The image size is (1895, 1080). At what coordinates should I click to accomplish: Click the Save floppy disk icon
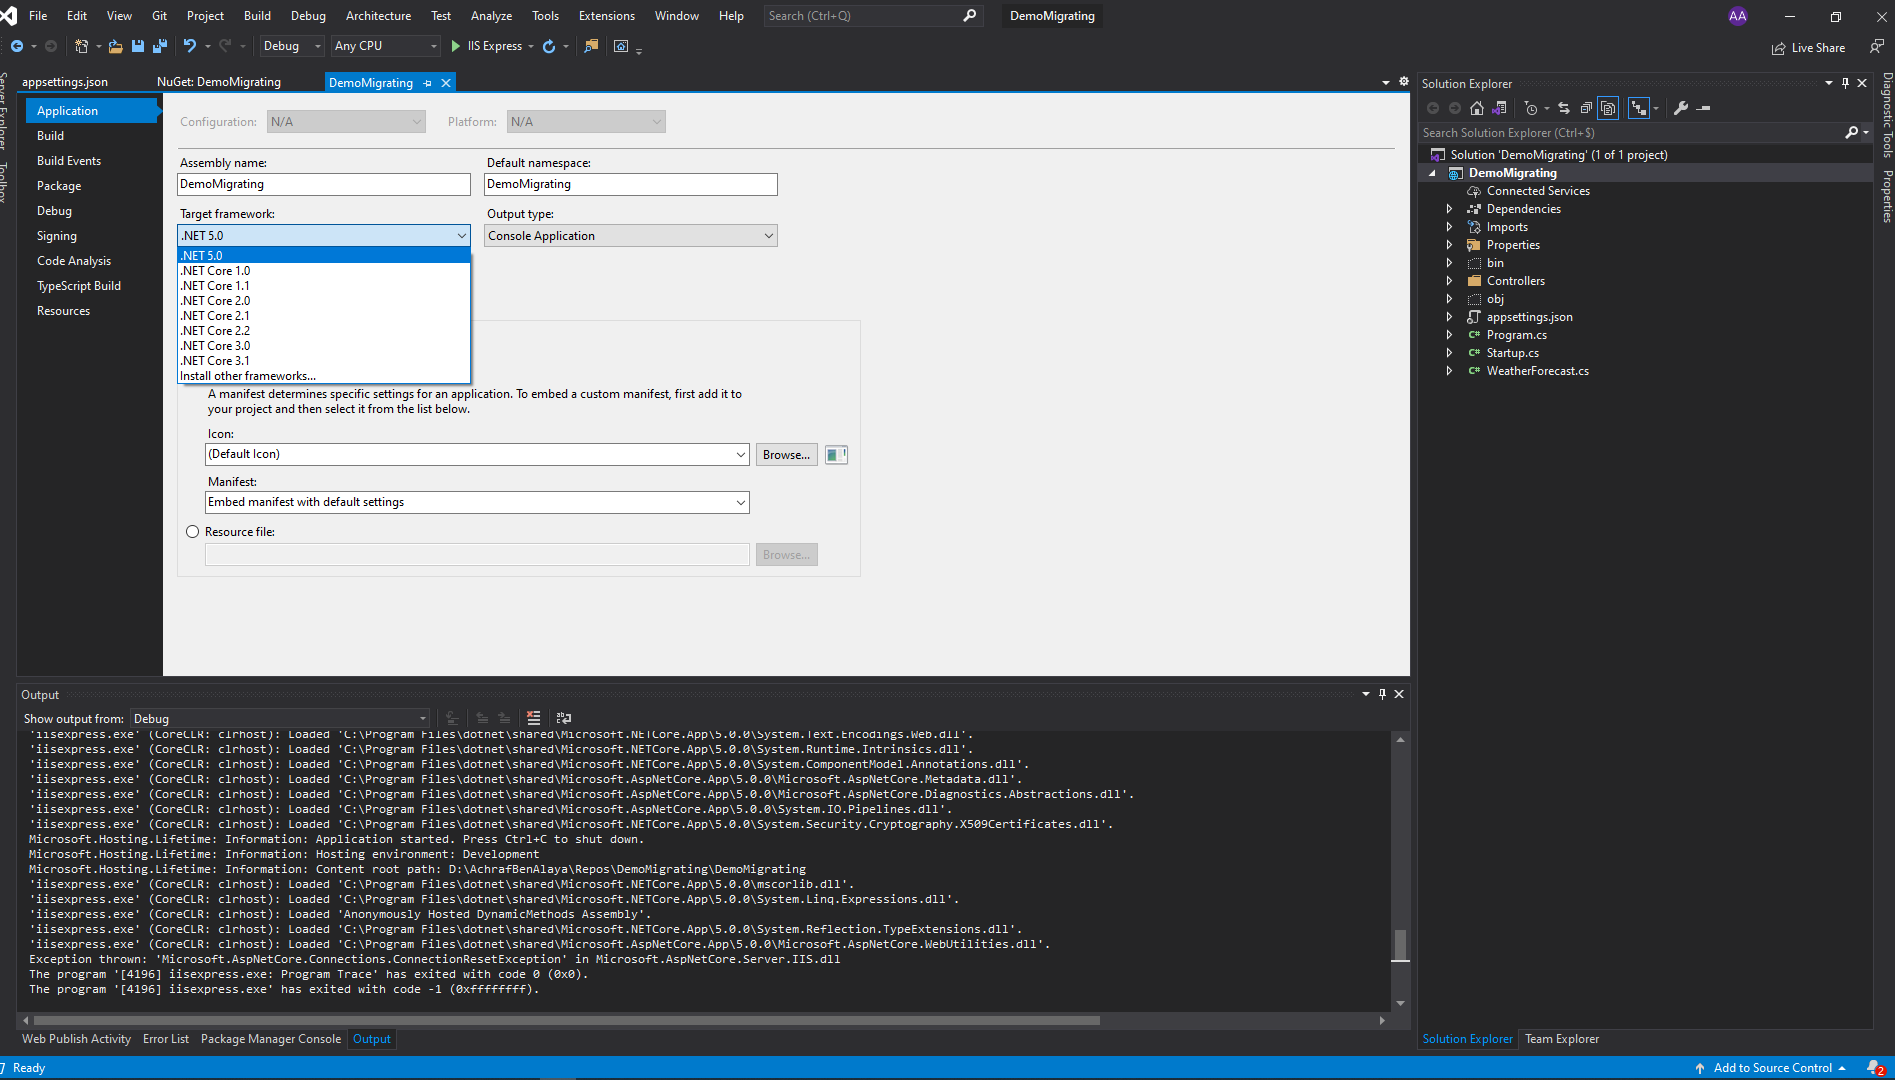click(x=138, y=46)
